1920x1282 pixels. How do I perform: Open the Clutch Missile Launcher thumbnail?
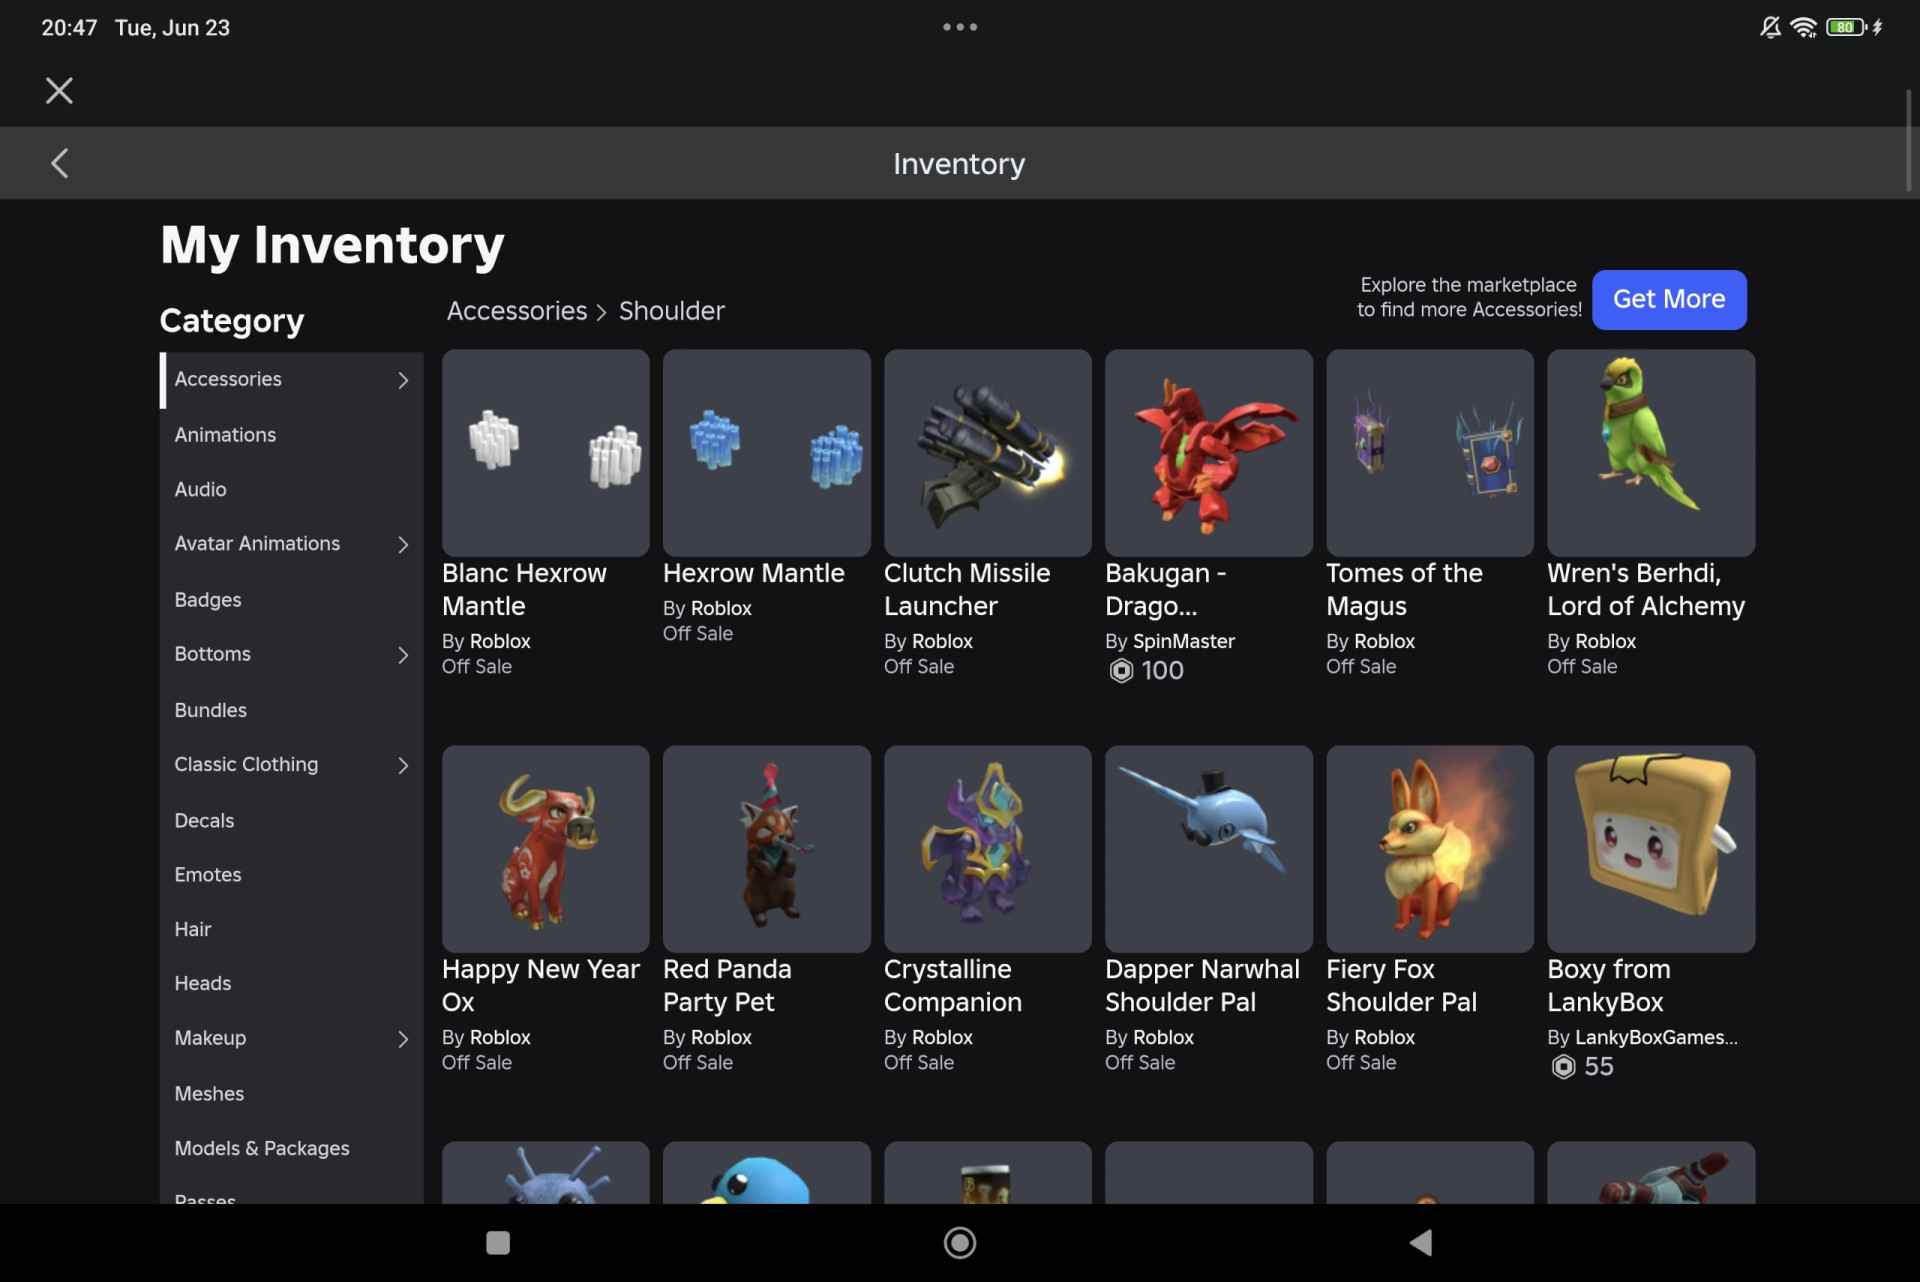[x=987, y=452]
